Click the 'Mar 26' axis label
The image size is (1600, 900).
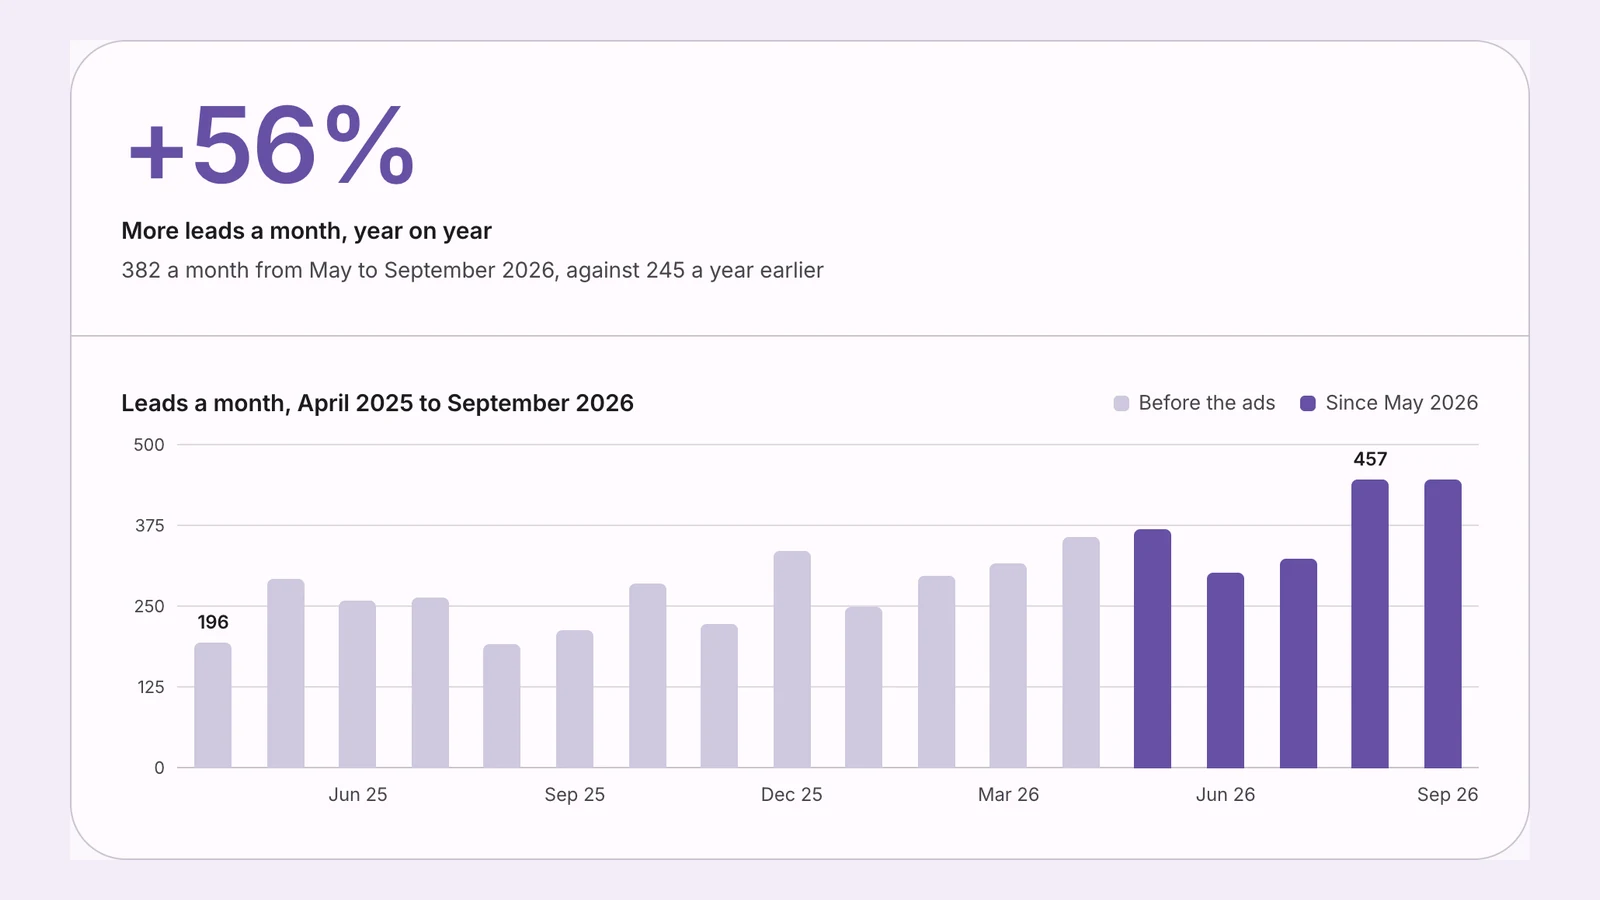[1008, 794]
